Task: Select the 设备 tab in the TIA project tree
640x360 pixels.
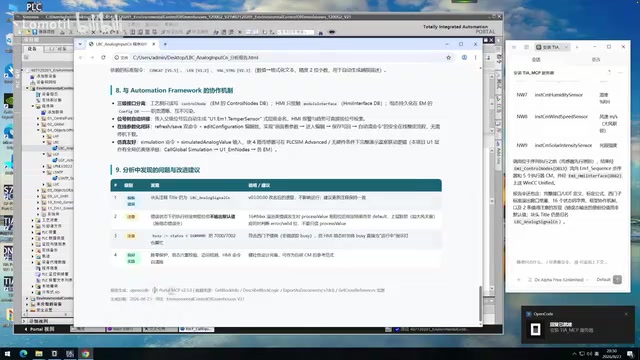Action: (x=32, y=49)
